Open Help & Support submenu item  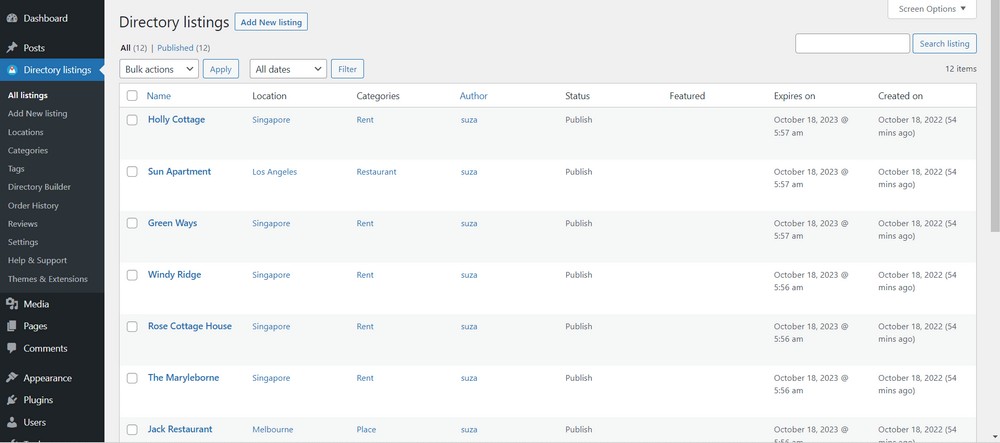(37, 260)
